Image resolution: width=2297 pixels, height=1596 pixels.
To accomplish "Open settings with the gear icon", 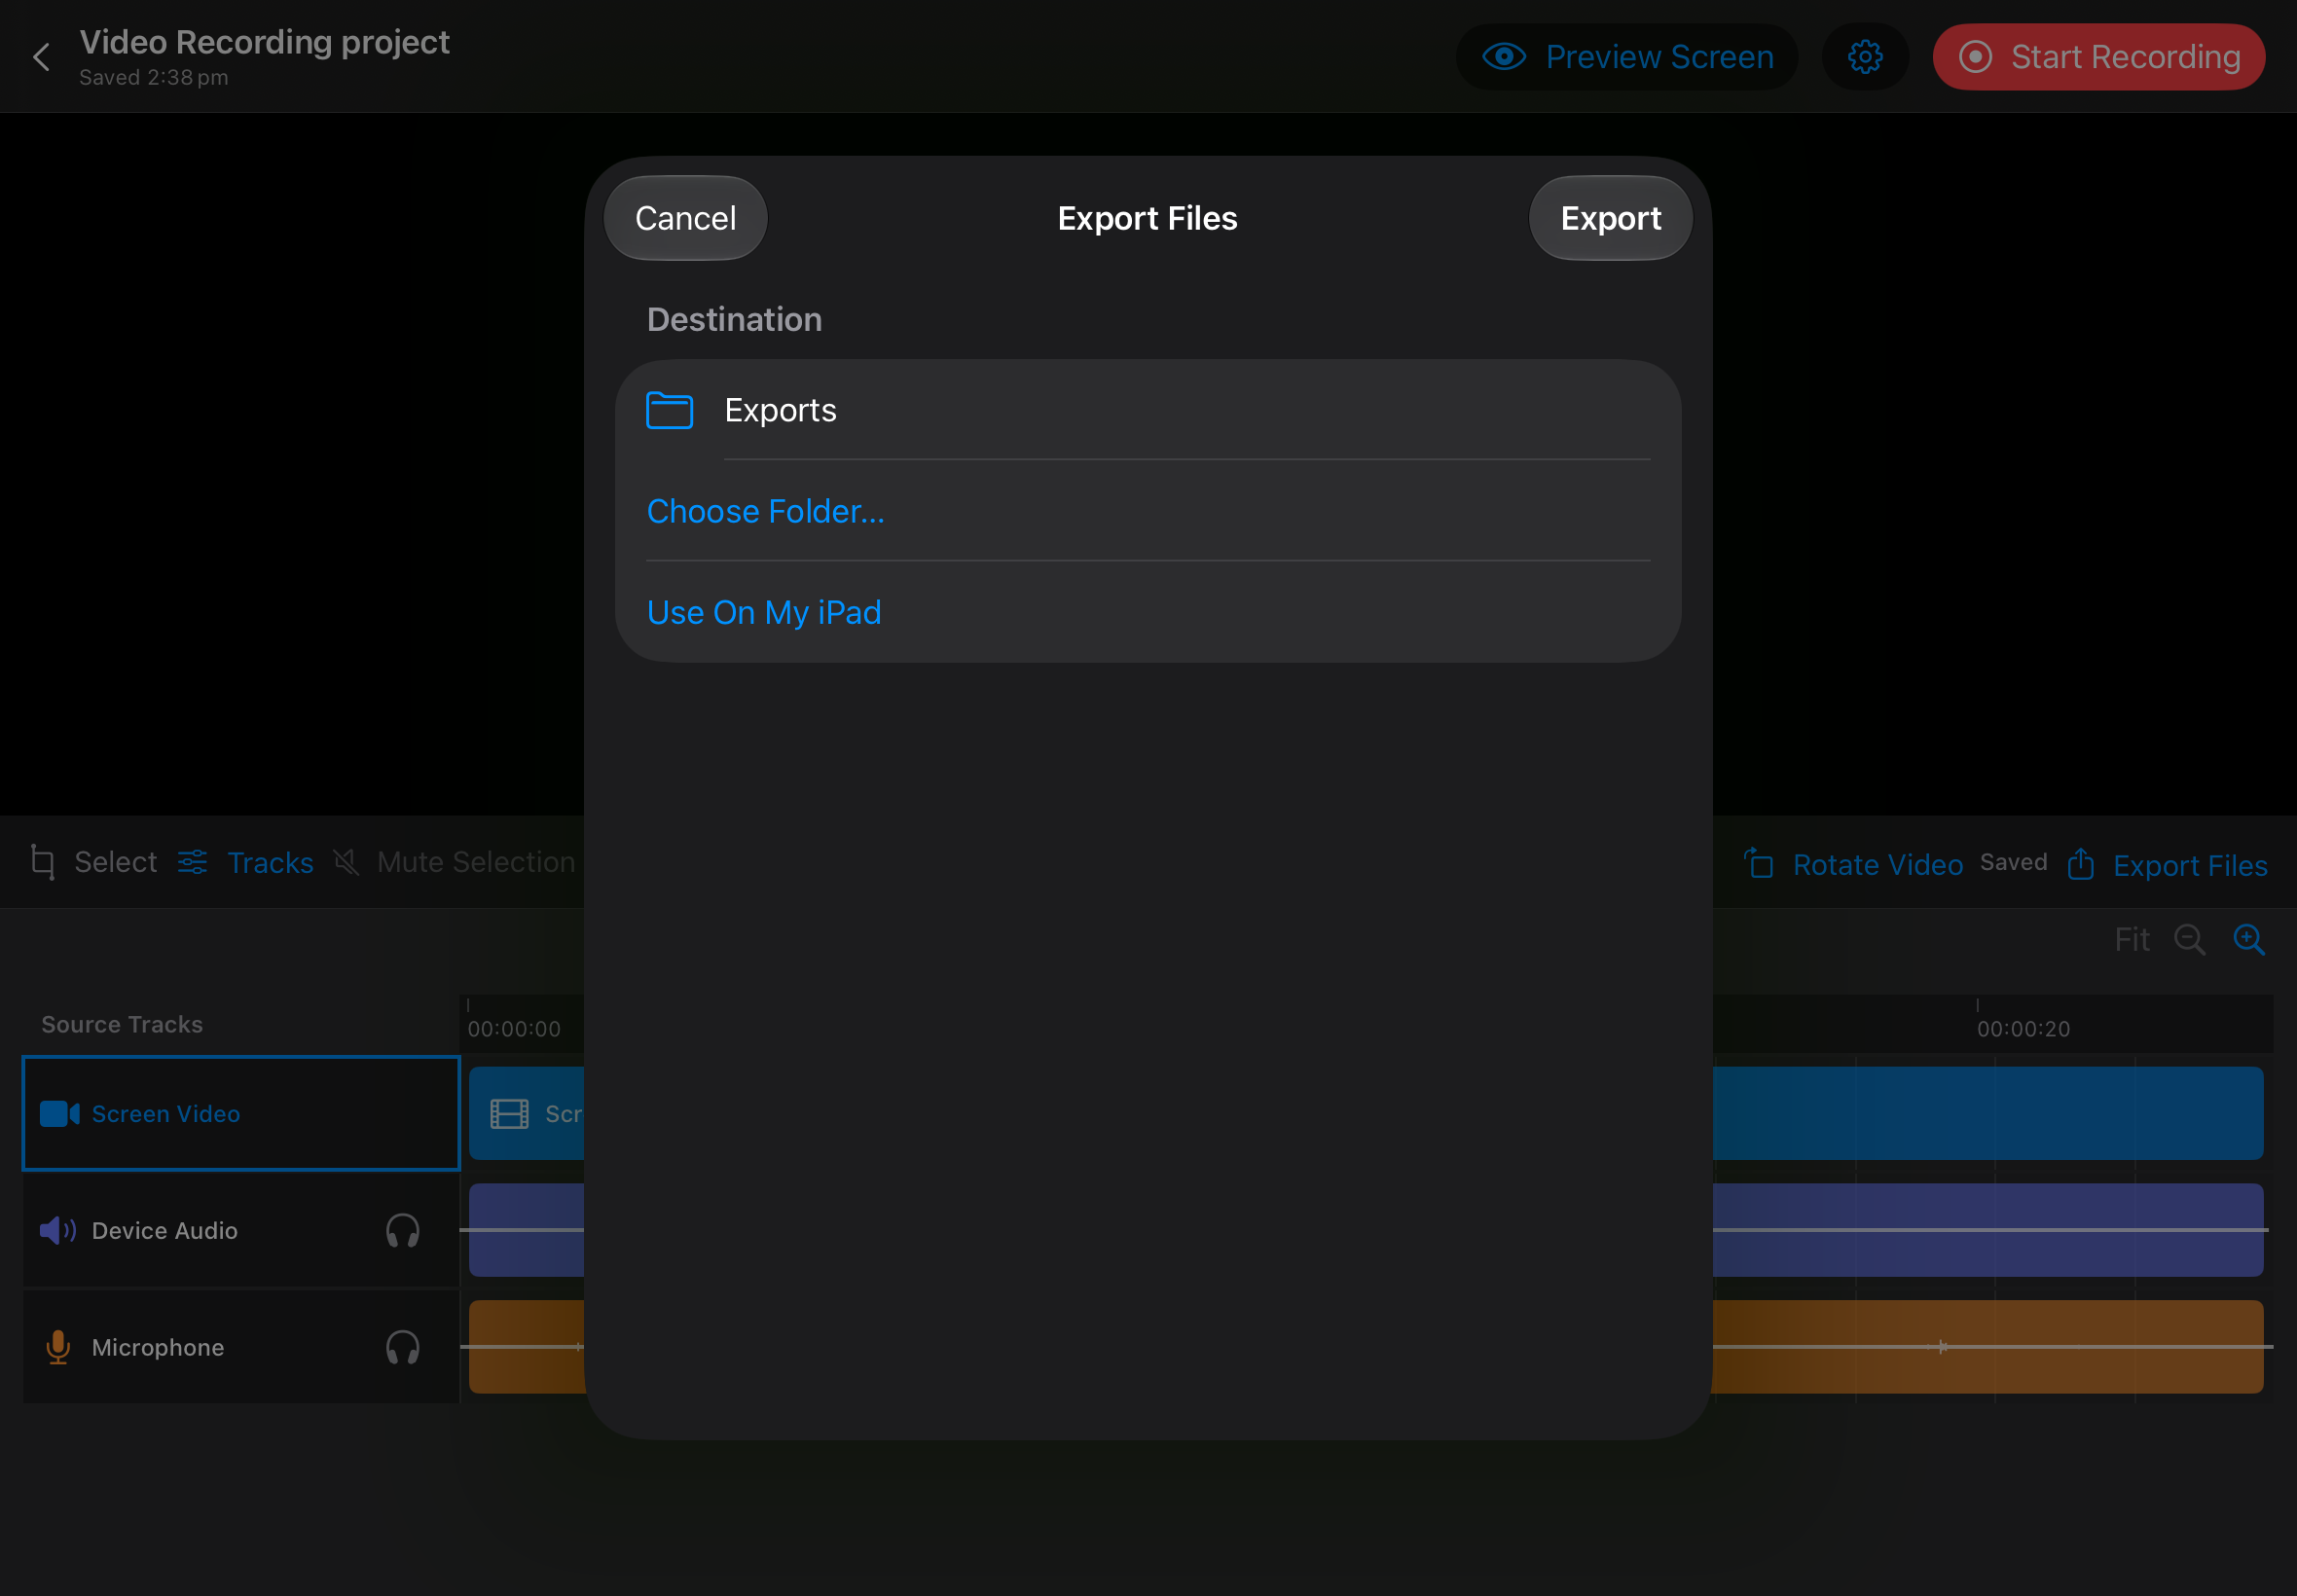I will tap(1865, 57).
